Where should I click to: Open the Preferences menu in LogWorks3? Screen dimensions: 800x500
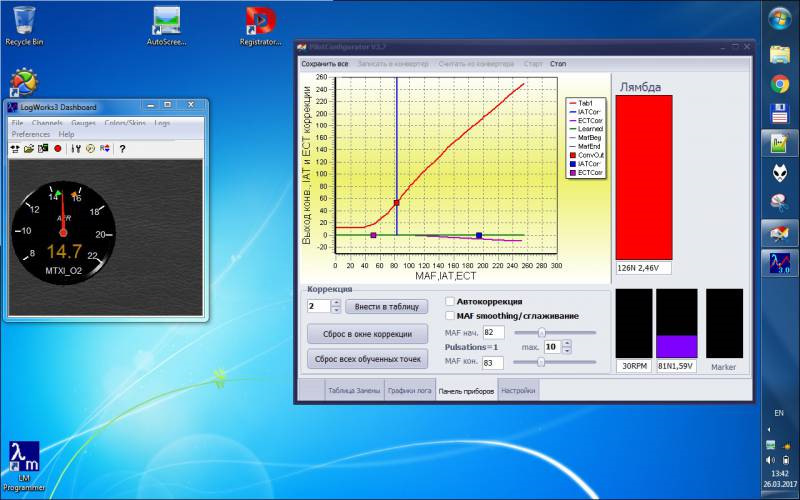point(31,134)
